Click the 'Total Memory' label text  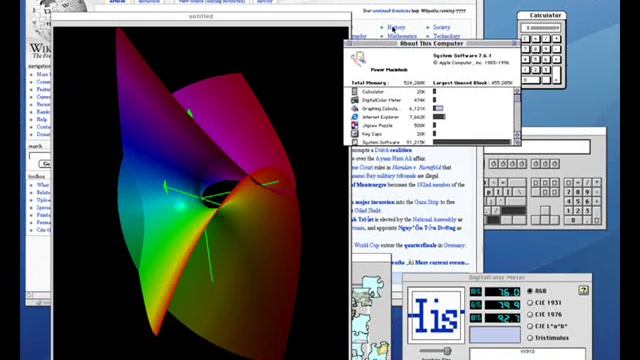369,82
